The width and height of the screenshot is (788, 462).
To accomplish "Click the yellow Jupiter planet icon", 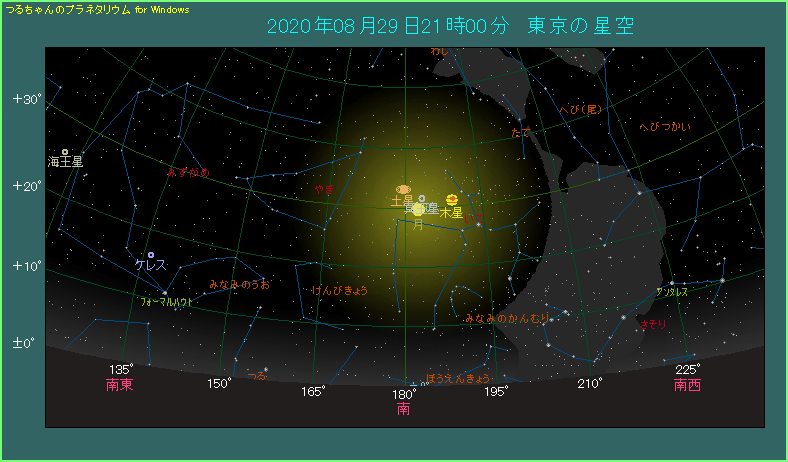I will [x=452, y=200].
